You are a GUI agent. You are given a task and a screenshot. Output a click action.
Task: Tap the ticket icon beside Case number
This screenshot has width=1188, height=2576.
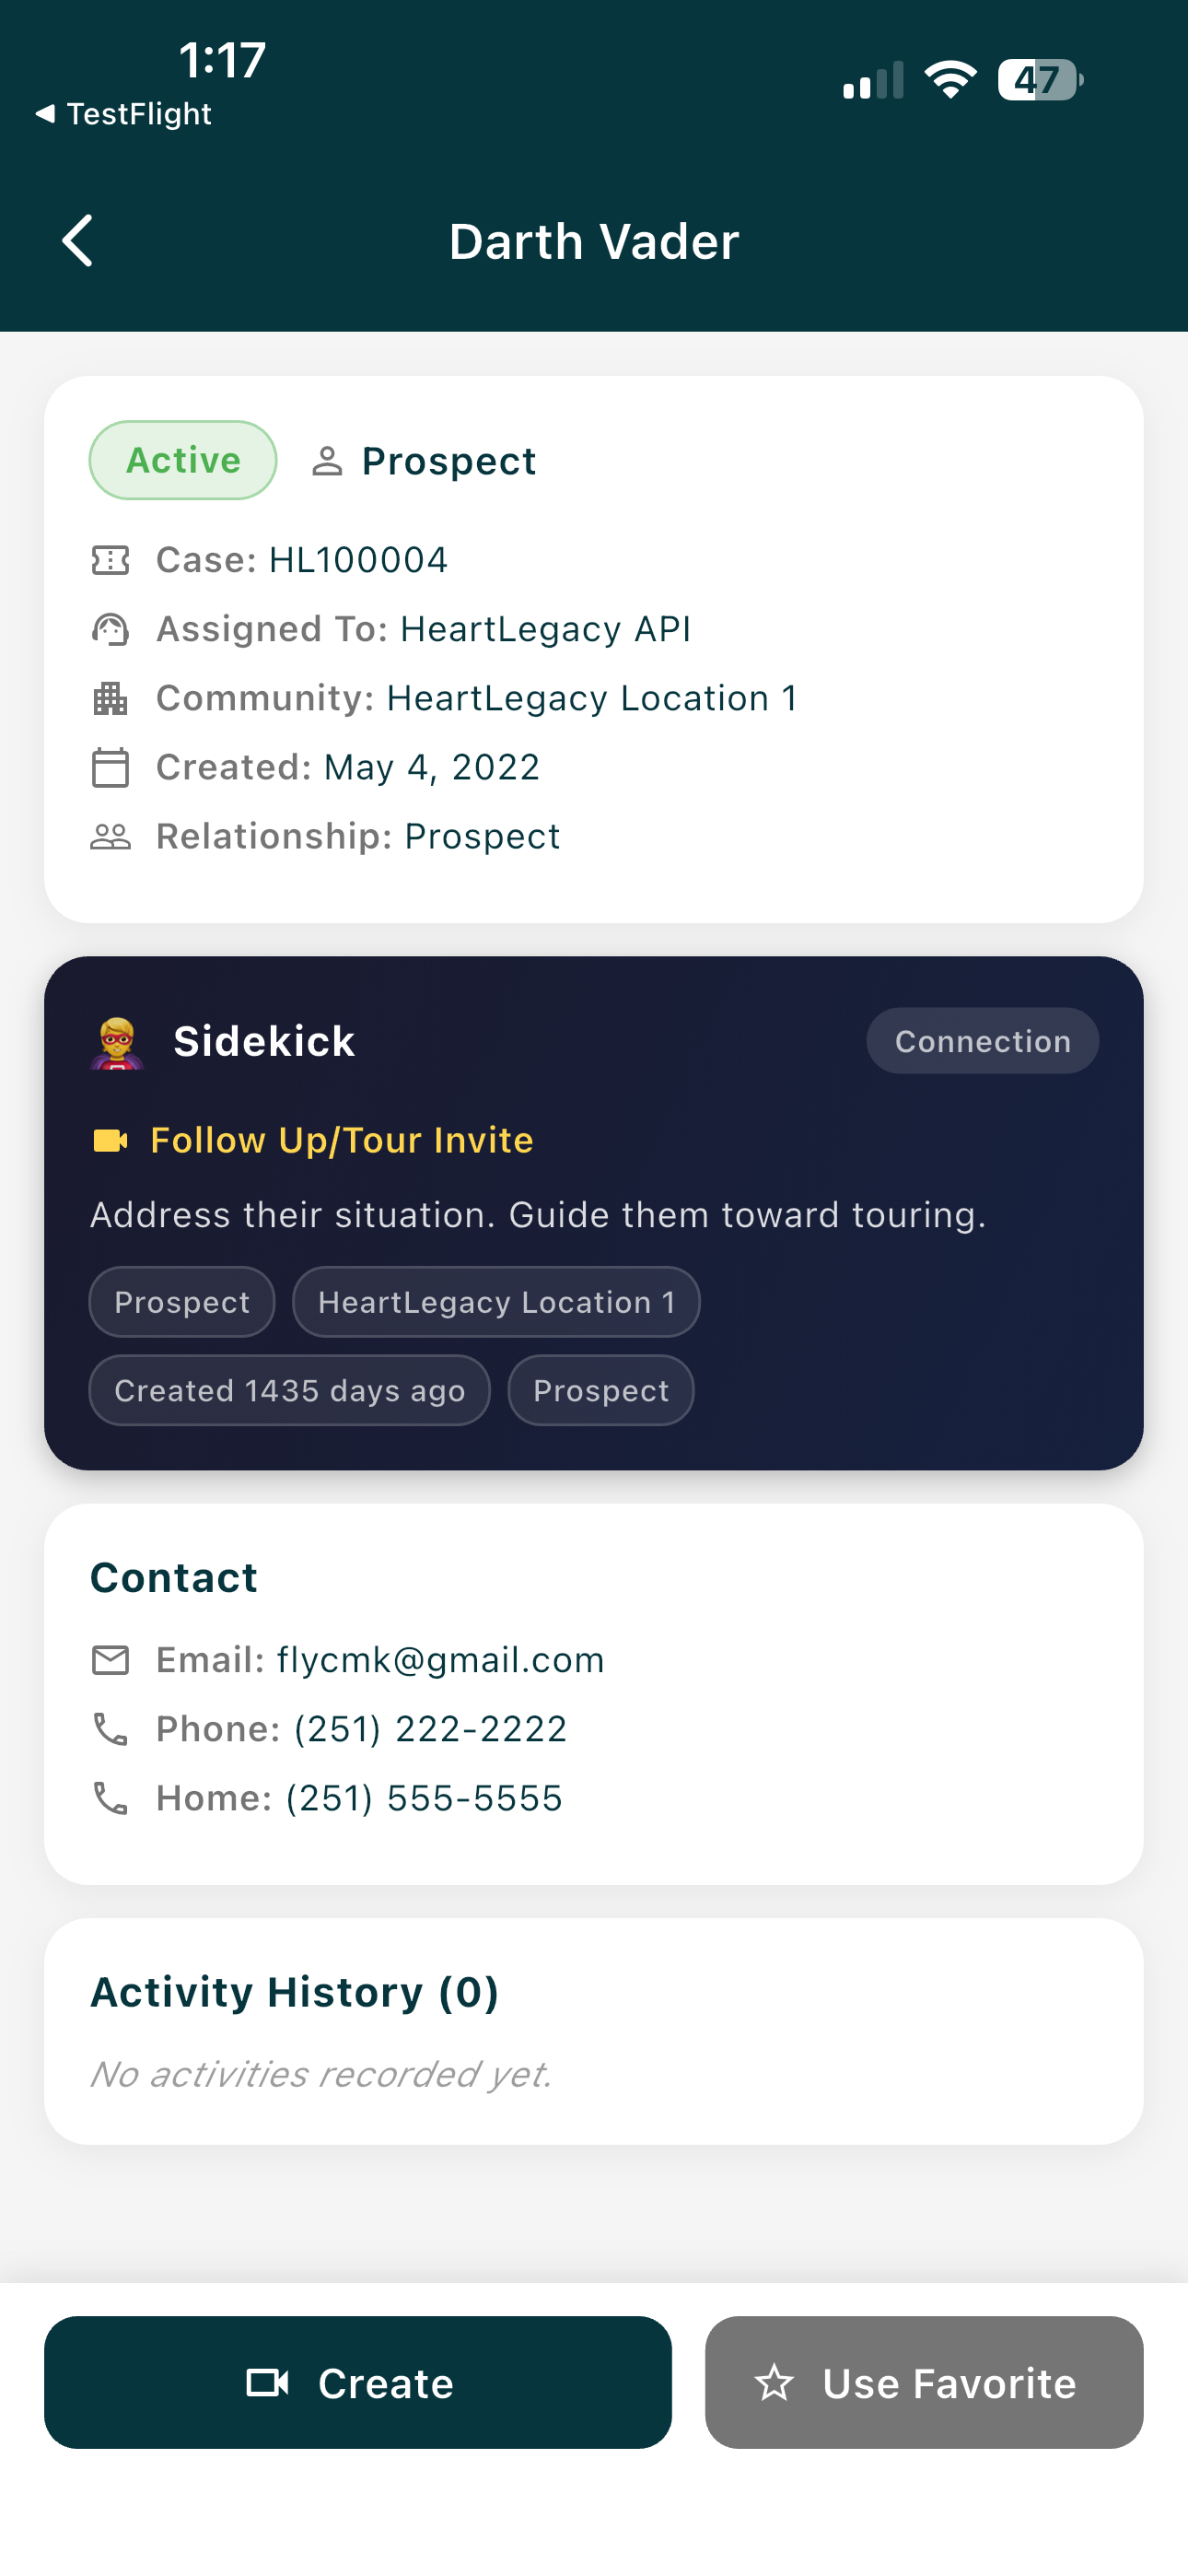110,560
